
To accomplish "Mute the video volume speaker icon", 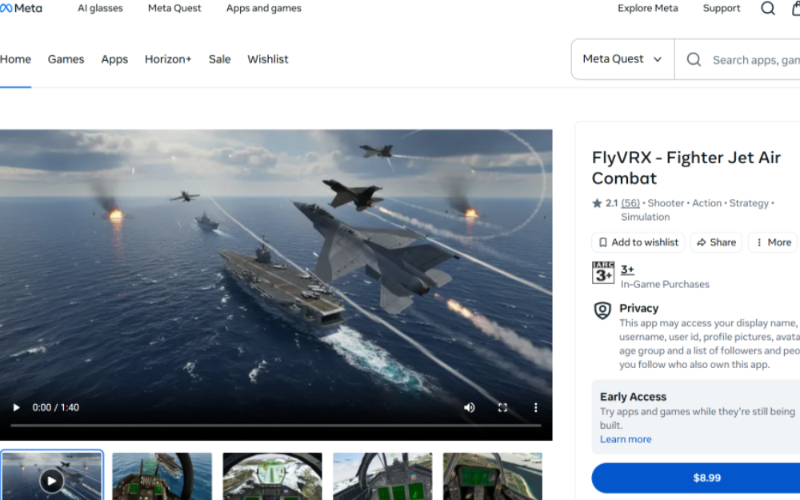I will pos(469,407).
